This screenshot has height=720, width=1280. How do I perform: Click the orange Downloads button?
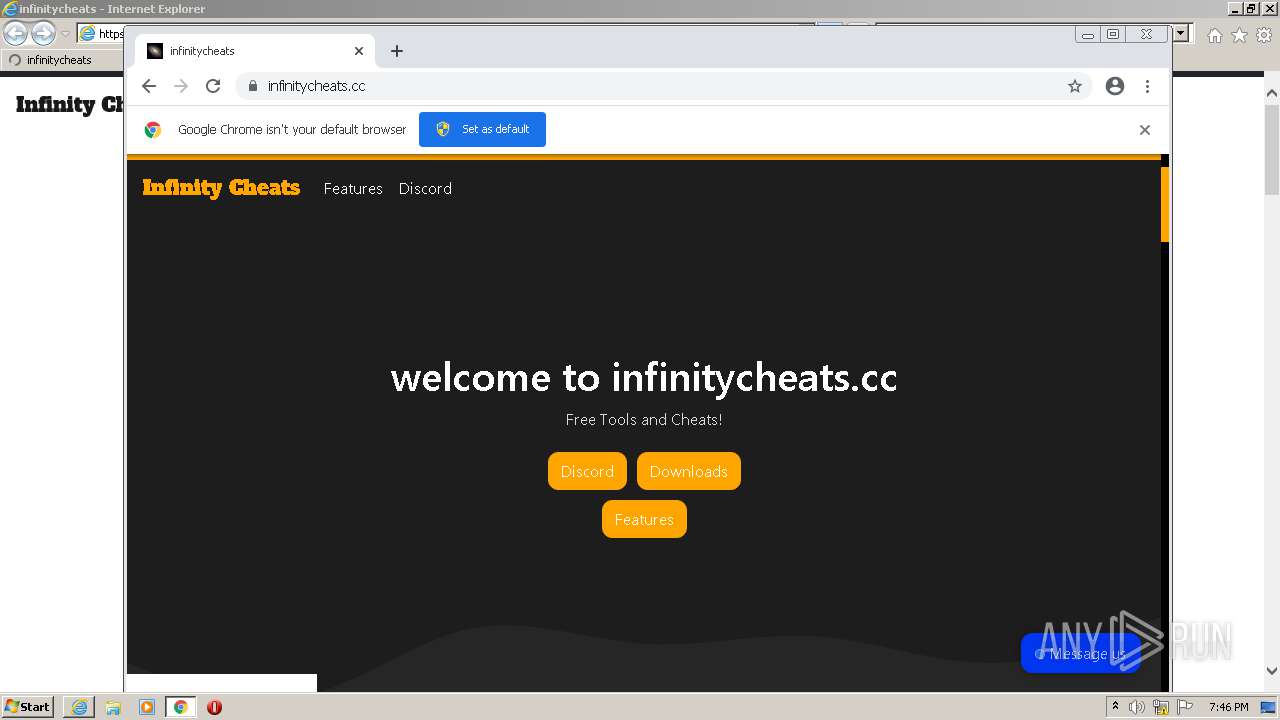coord(689,471)
